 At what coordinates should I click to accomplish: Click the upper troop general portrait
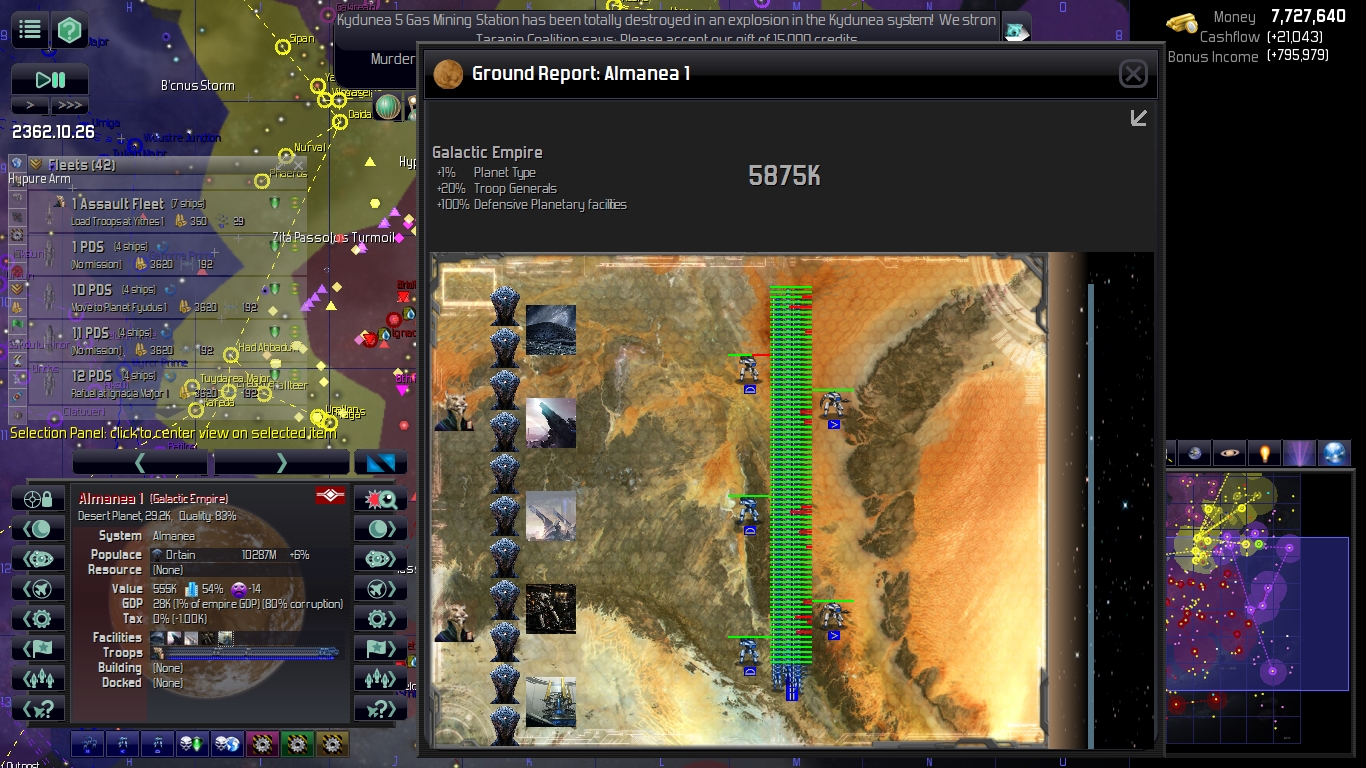[453, 411]
